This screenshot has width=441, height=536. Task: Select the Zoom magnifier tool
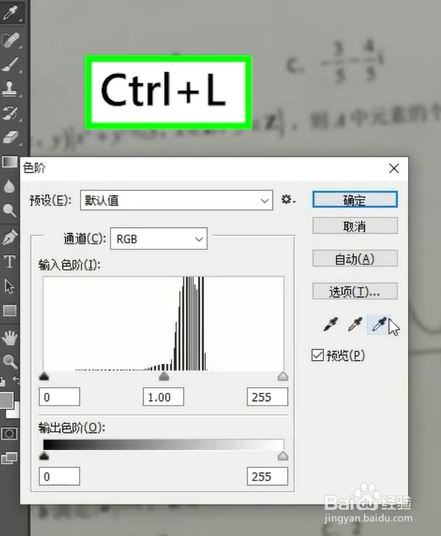tap(10, 362)
